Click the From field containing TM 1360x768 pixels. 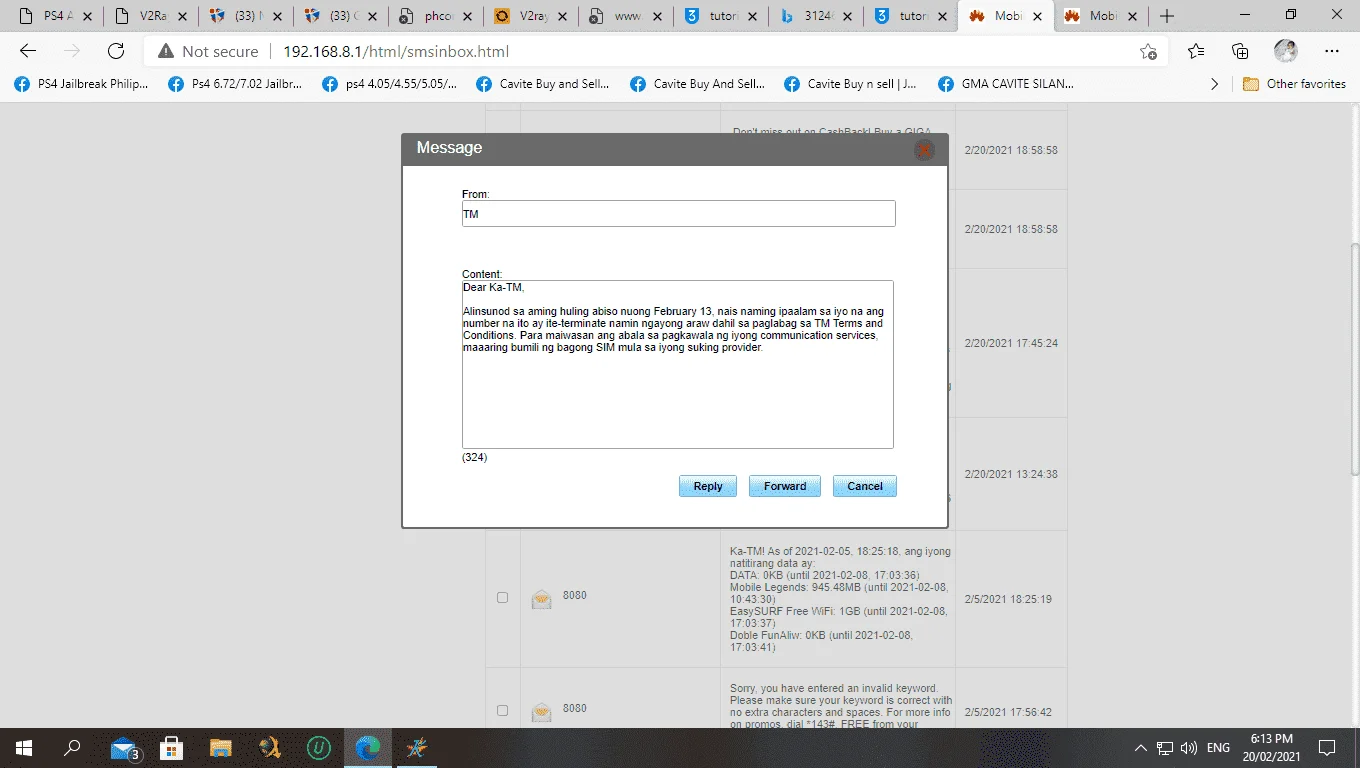678,214
